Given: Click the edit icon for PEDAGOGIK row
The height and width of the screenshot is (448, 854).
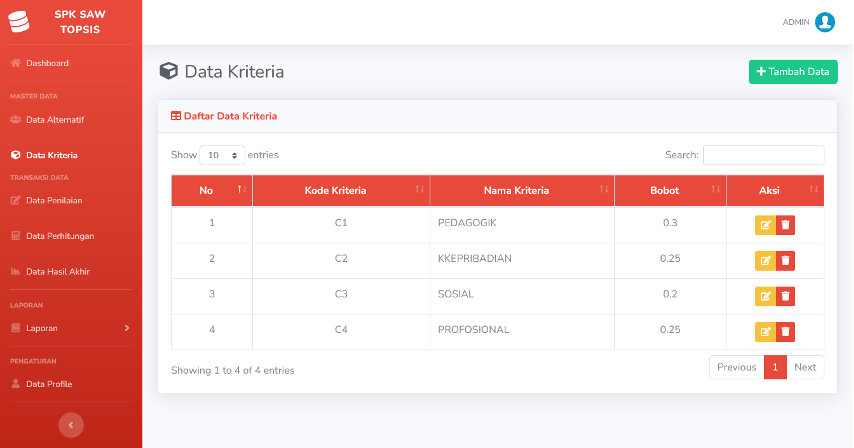Looking at the screenshot, I should [765, 225].
